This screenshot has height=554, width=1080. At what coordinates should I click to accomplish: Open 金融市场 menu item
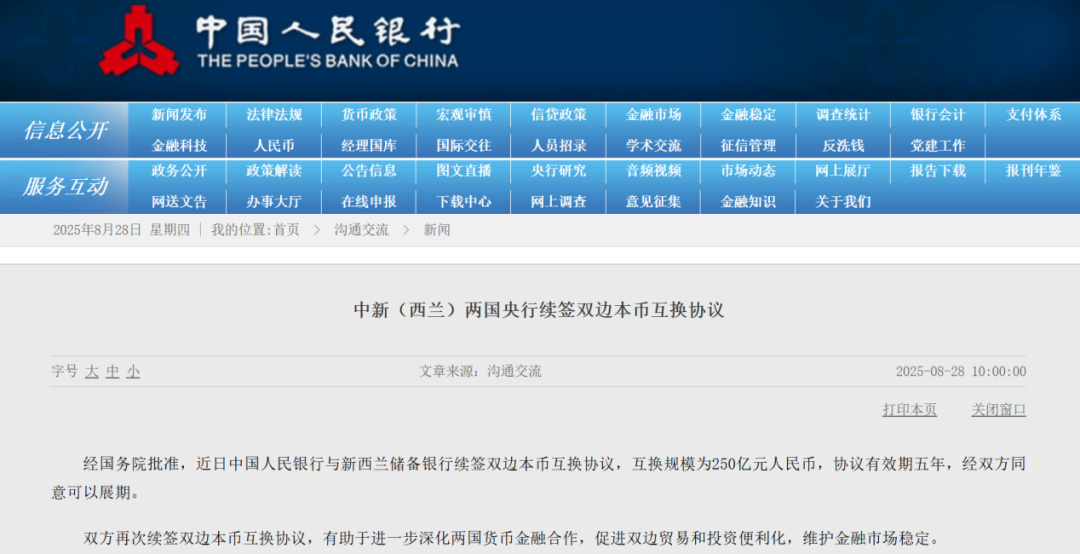[x=654, y=115]
